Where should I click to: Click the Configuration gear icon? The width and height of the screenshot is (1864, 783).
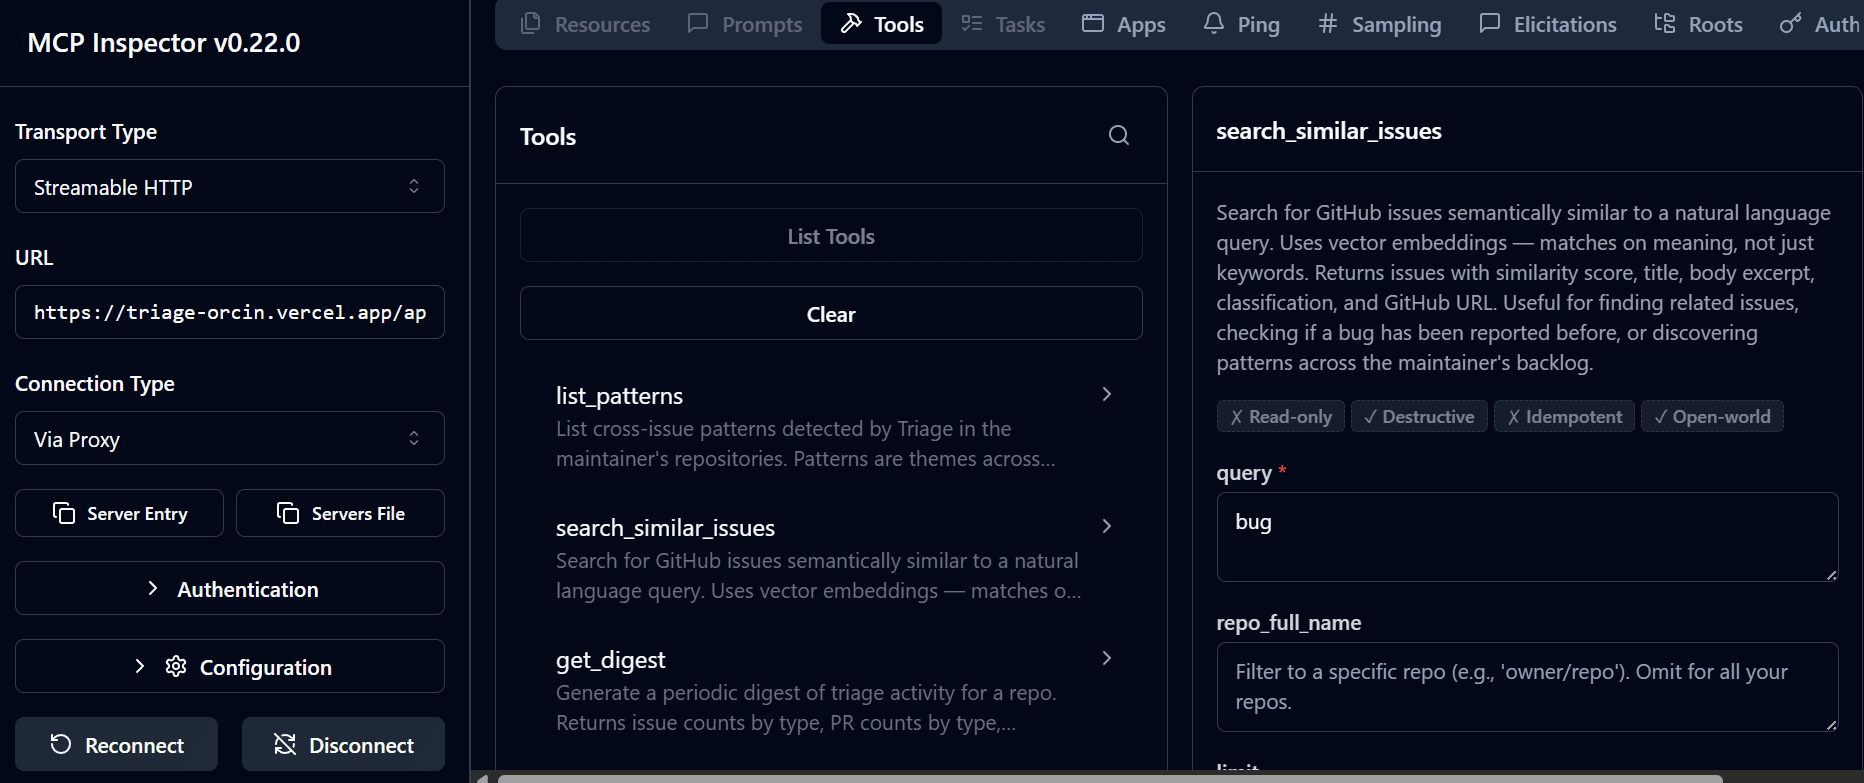[176, 666]
